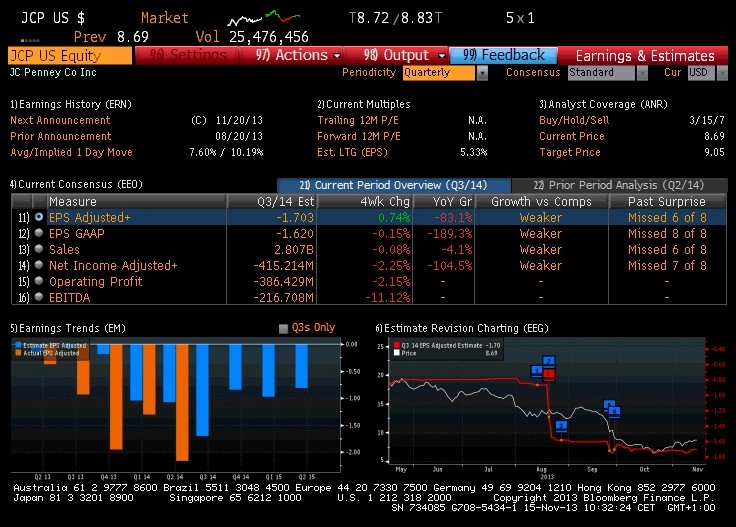Click Est. LTG (EPS) value 5.33%
This screenshot has width=736, height=527.
474,152
